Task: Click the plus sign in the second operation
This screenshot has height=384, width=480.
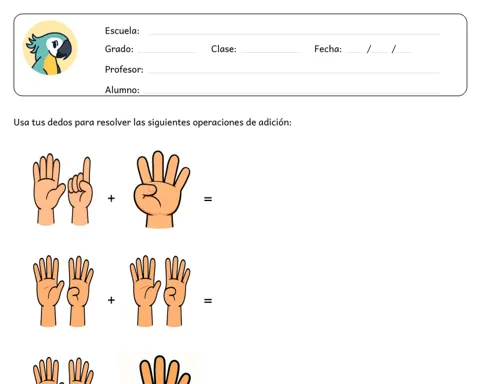Action: pos(111,300)
